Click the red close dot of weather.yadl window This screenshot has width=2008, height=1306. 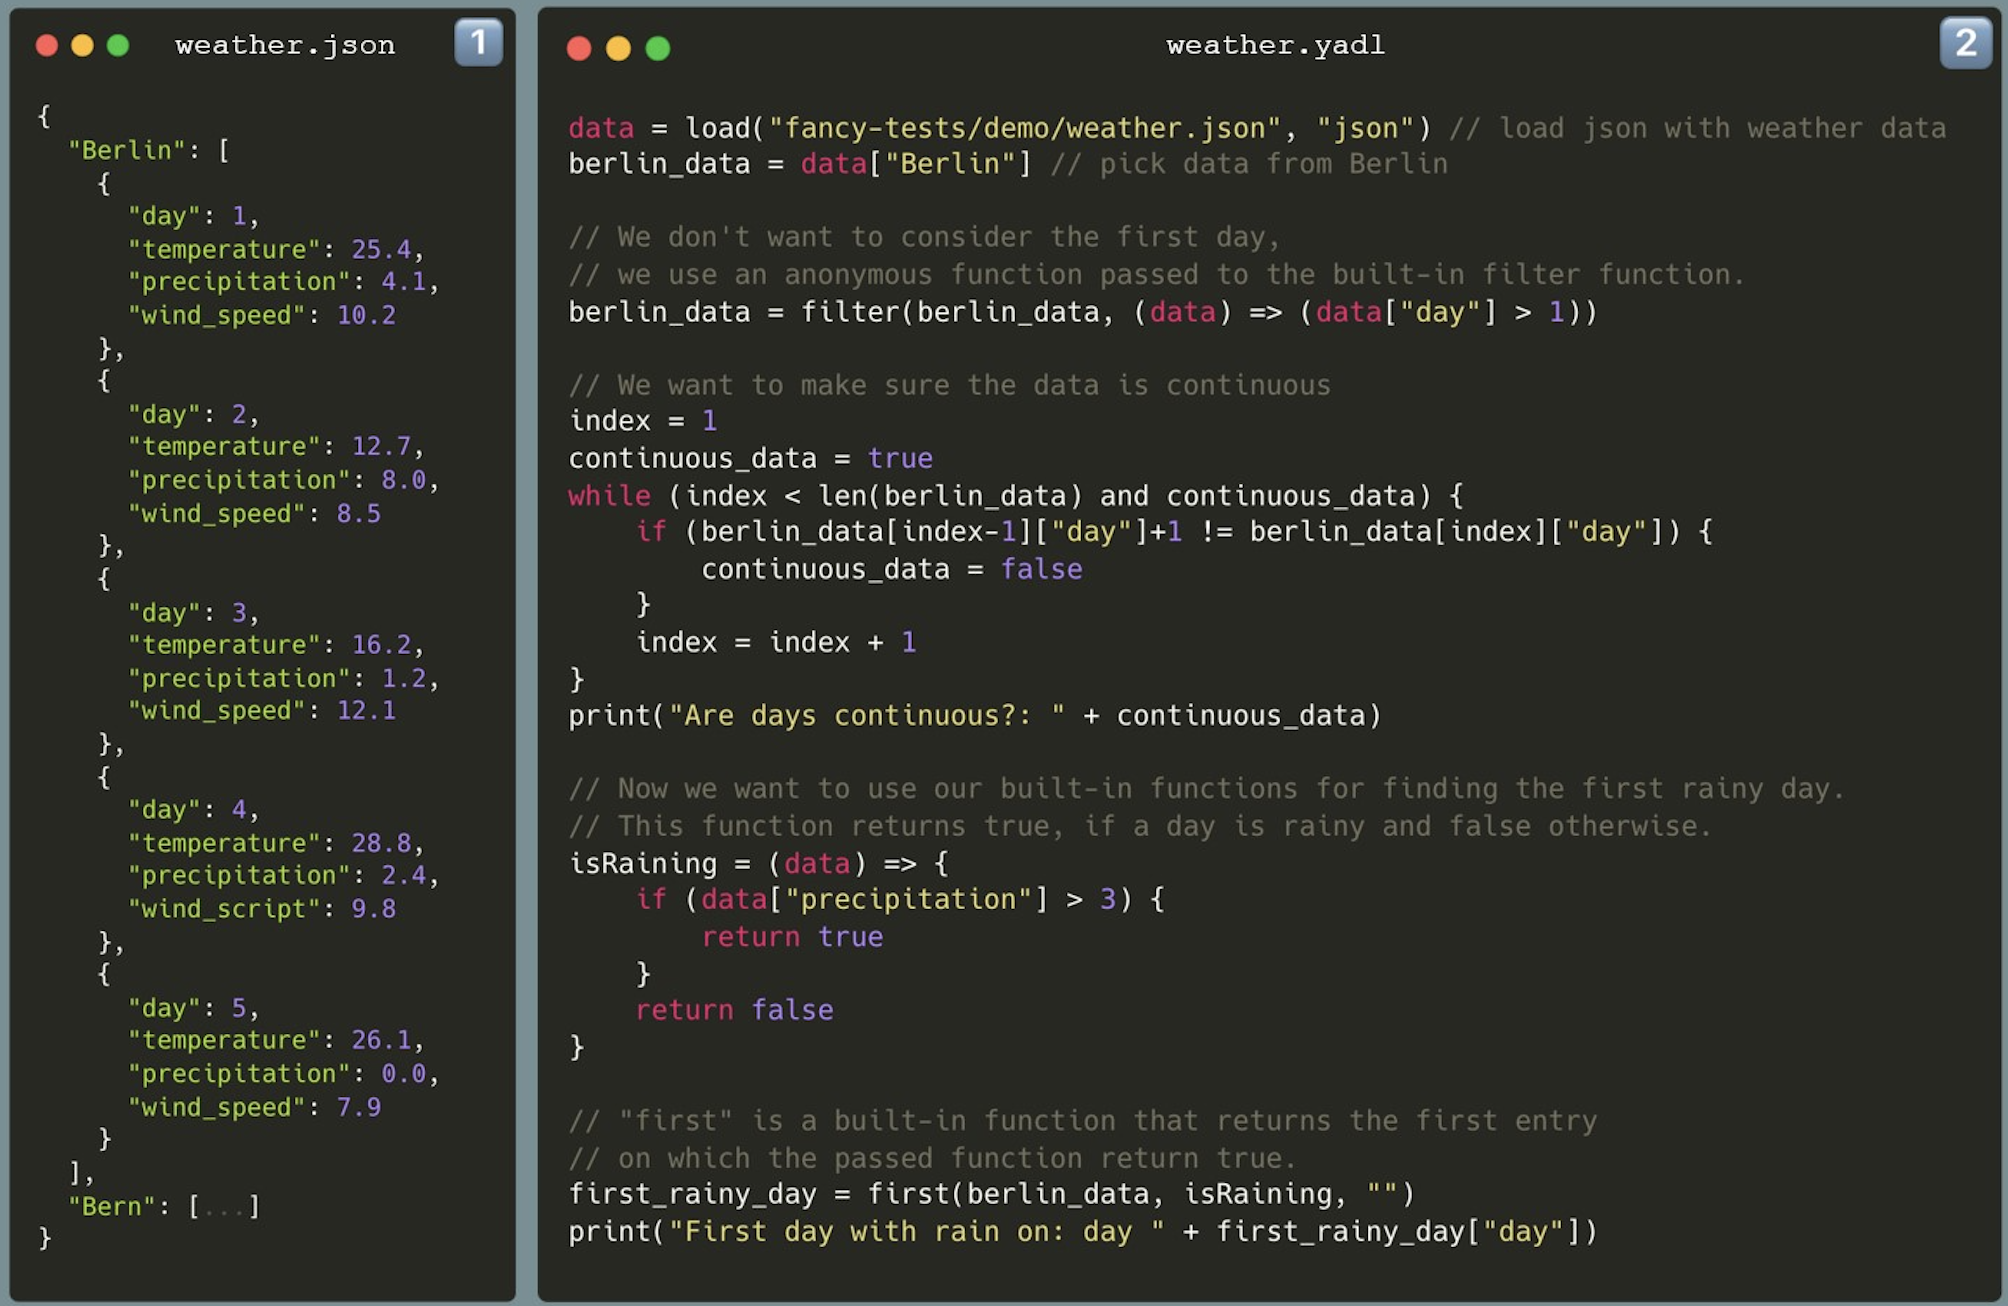pyautogui.click(x=579, y=48)
